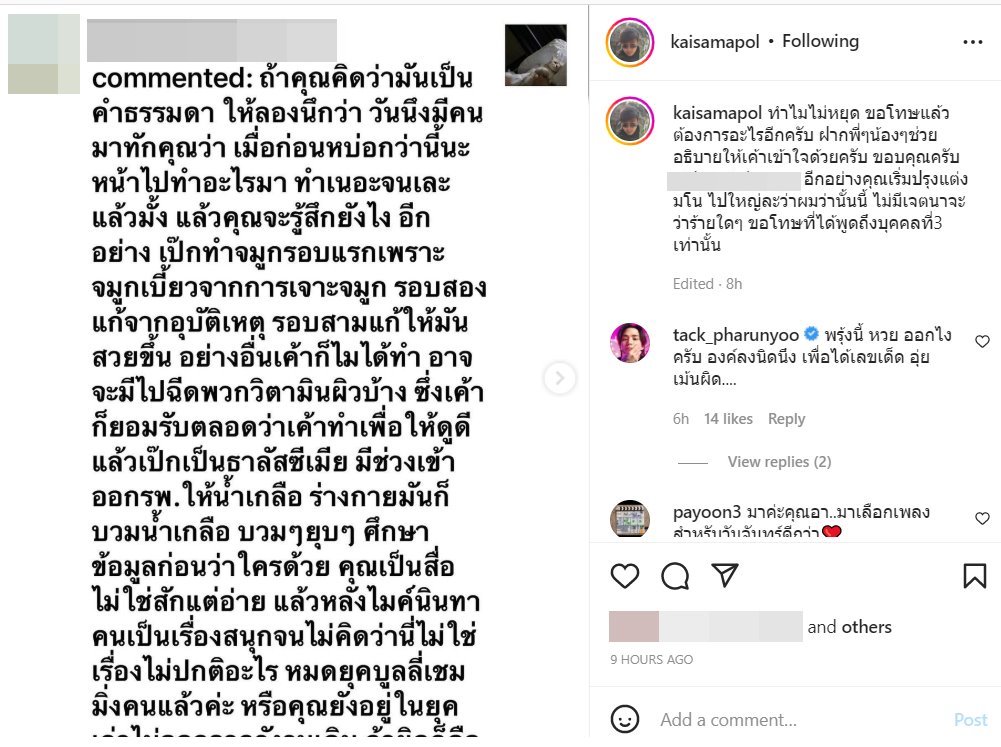1001x747 pixels.
Task: View 14 likes on comment
Action: [728, 419]
